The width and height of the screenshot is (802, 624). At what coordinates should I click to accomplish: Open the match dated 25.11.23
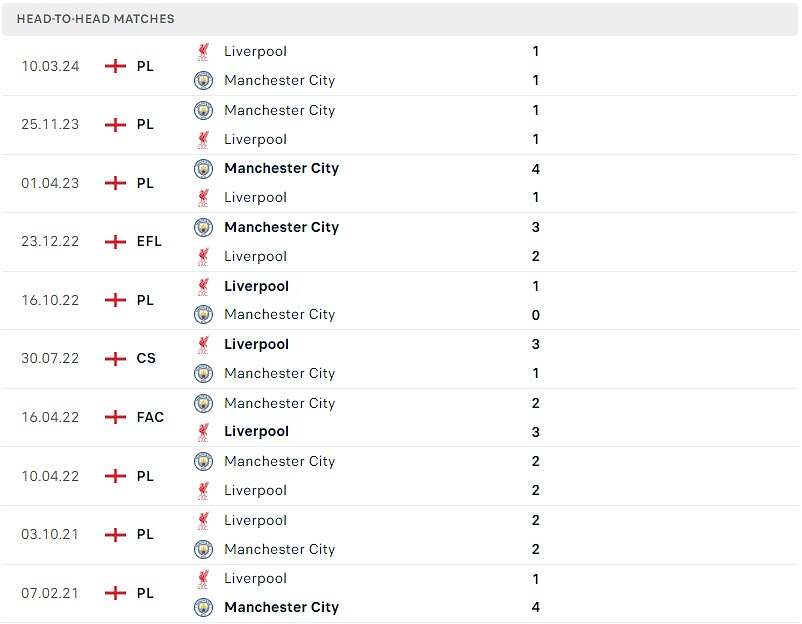pos(399,125)
